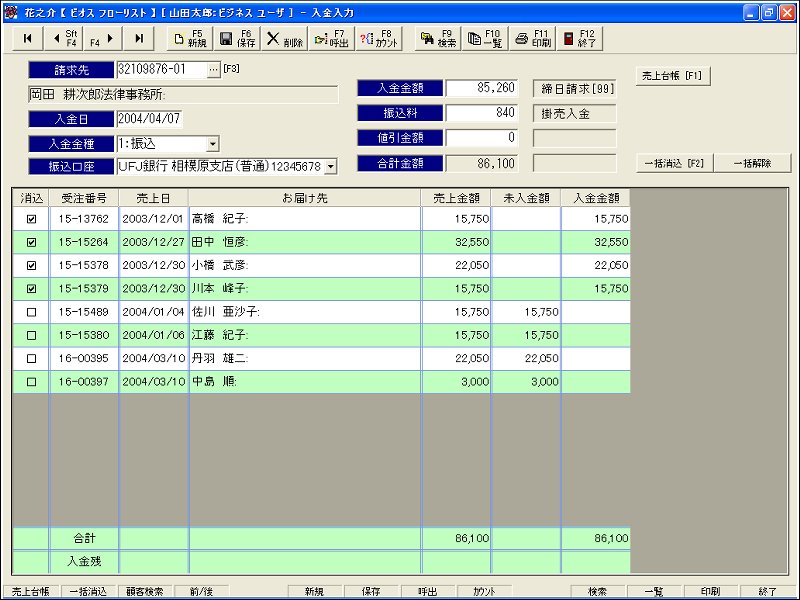The height and width of the screenshot is (600, 800).
Task: Save entry with F6 保存 floppy icon
Action: pos(237,39)
